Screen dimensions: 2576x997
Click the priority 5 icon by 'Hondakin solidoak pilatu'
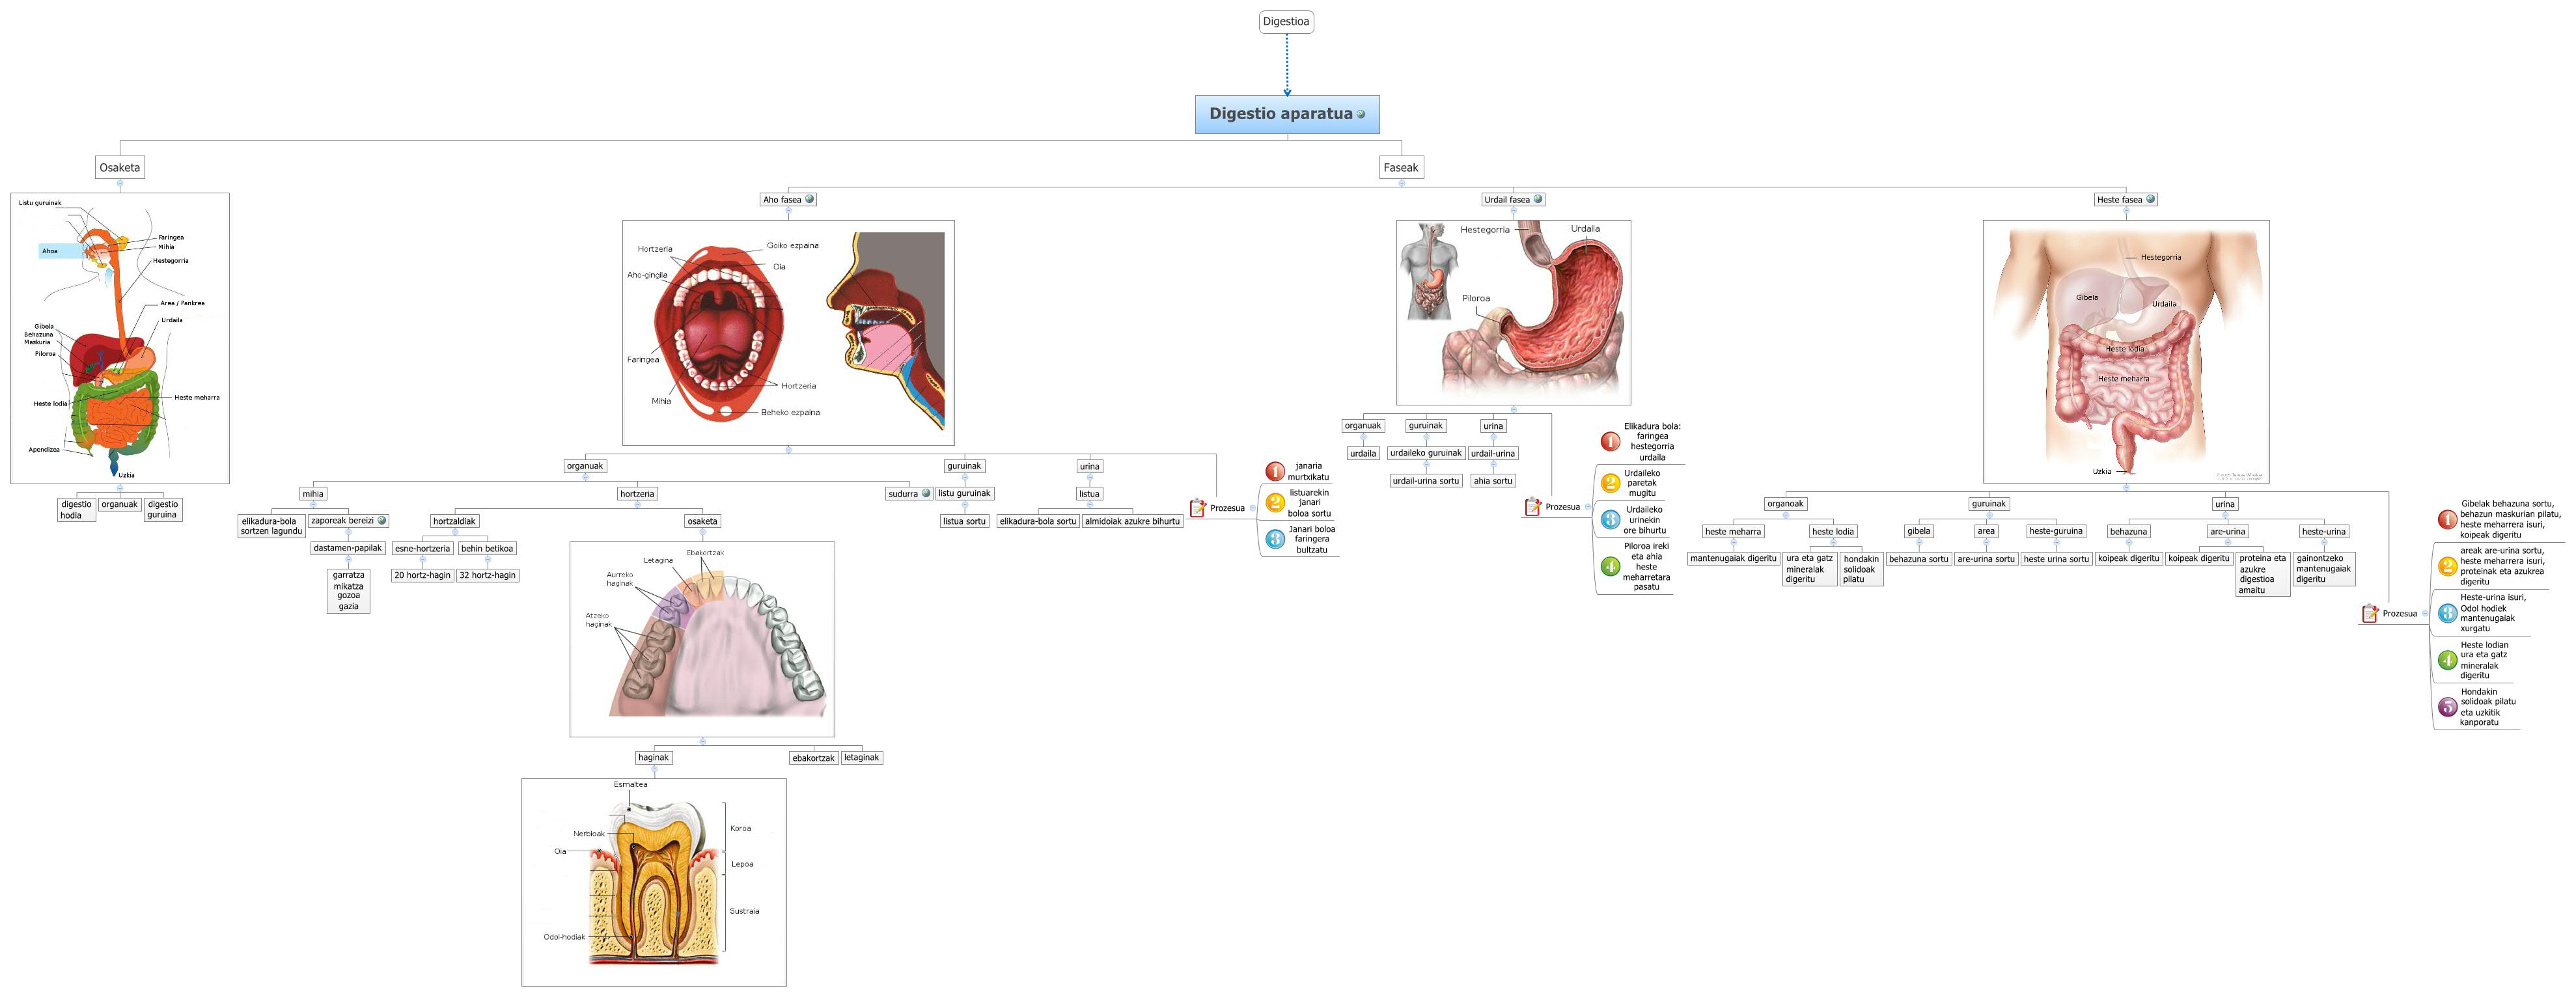(2447, 707)
